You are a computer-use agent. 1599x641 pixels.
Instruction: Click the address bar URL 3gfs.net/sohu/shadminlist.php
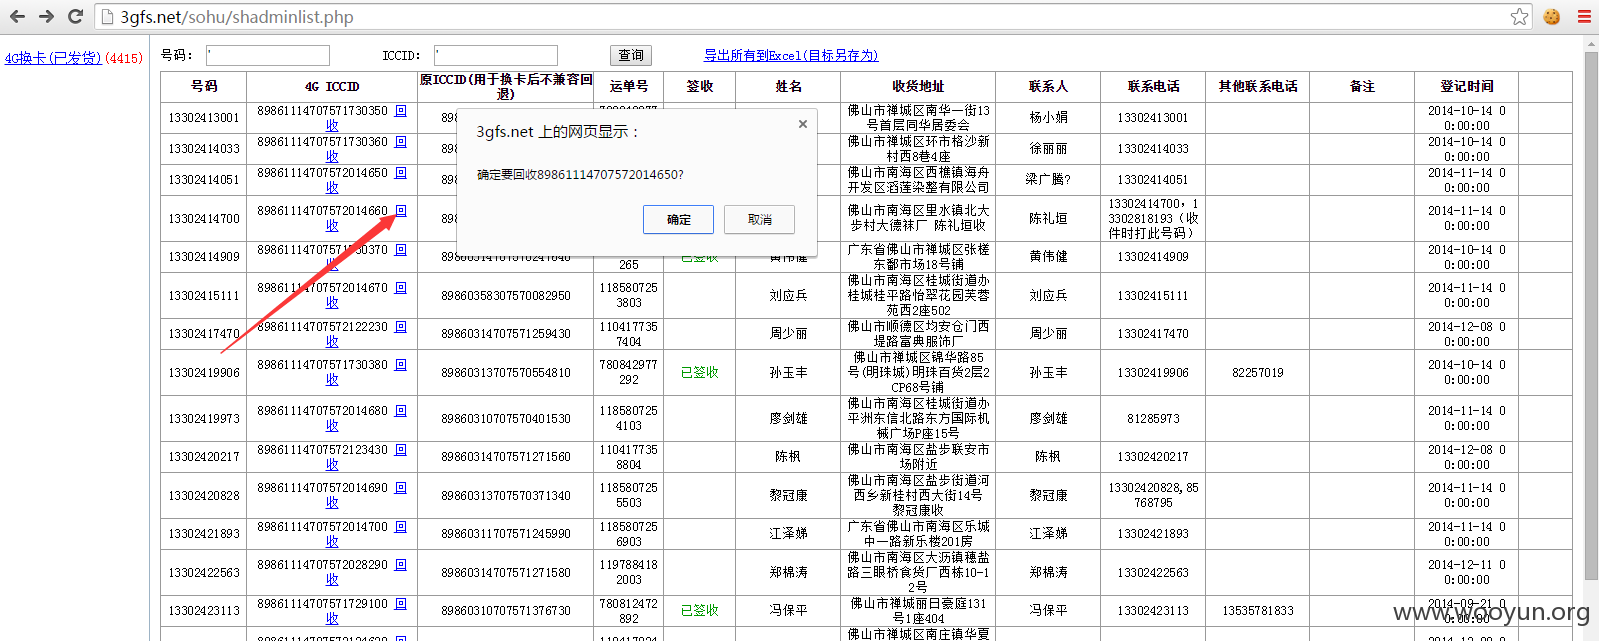click(x=237, y=17)
